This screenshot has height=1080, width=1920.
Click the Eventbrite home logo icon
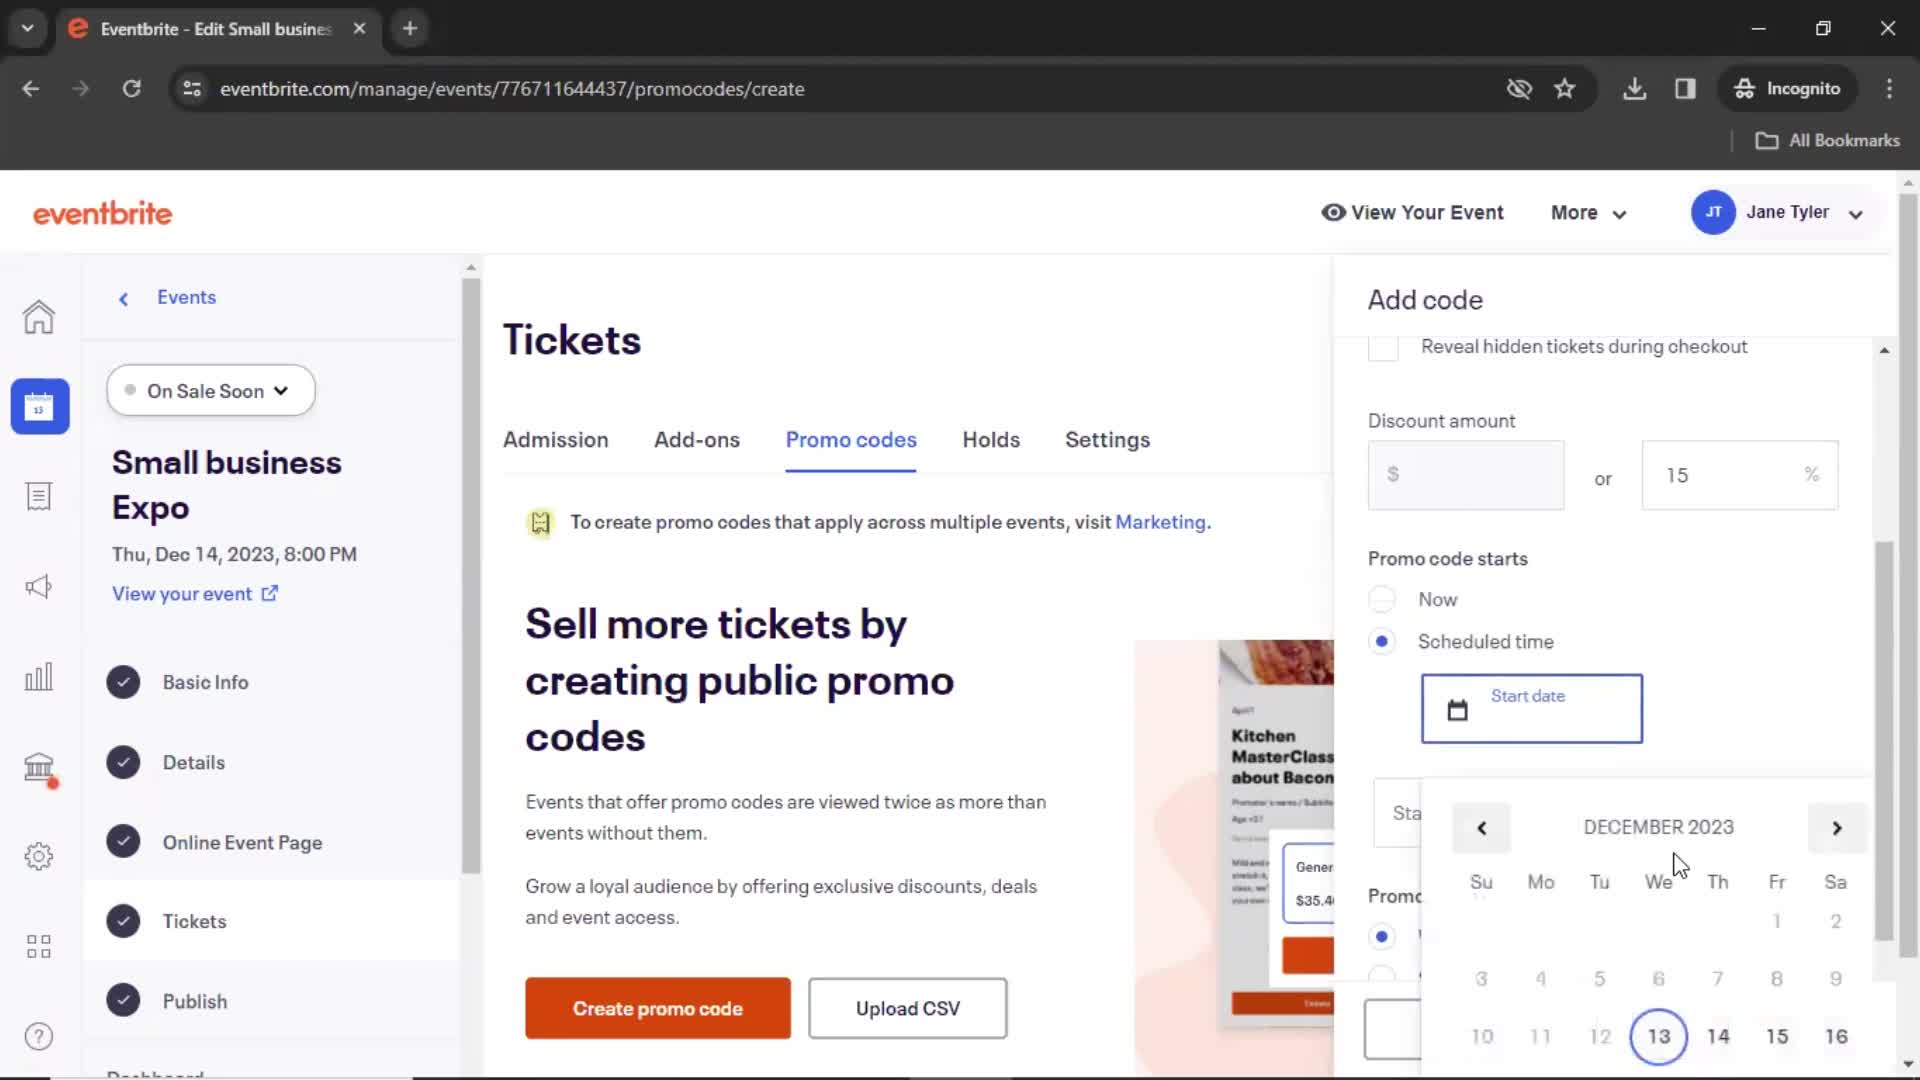[x=103, y=214]
